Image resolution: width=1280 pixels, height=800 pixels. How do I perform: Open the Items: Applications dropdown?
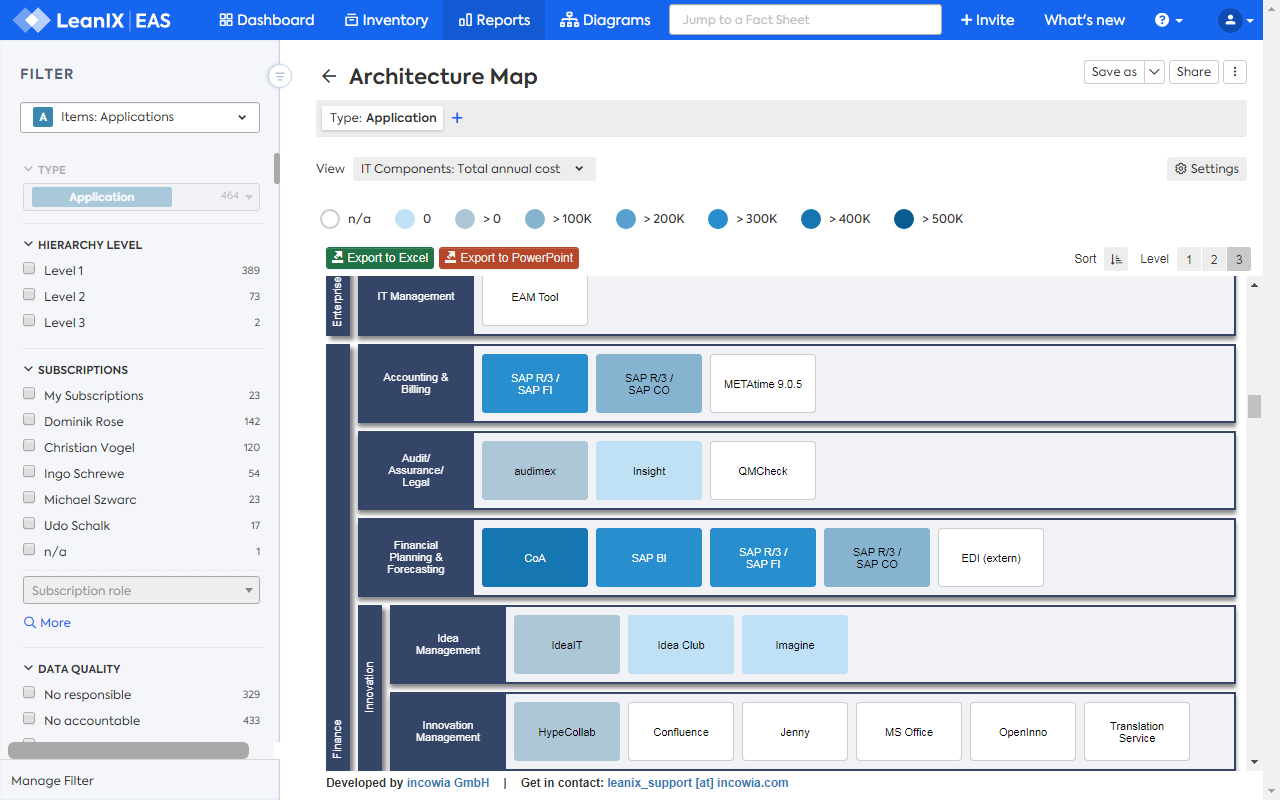pyautogui.click(x=140, y=117)
